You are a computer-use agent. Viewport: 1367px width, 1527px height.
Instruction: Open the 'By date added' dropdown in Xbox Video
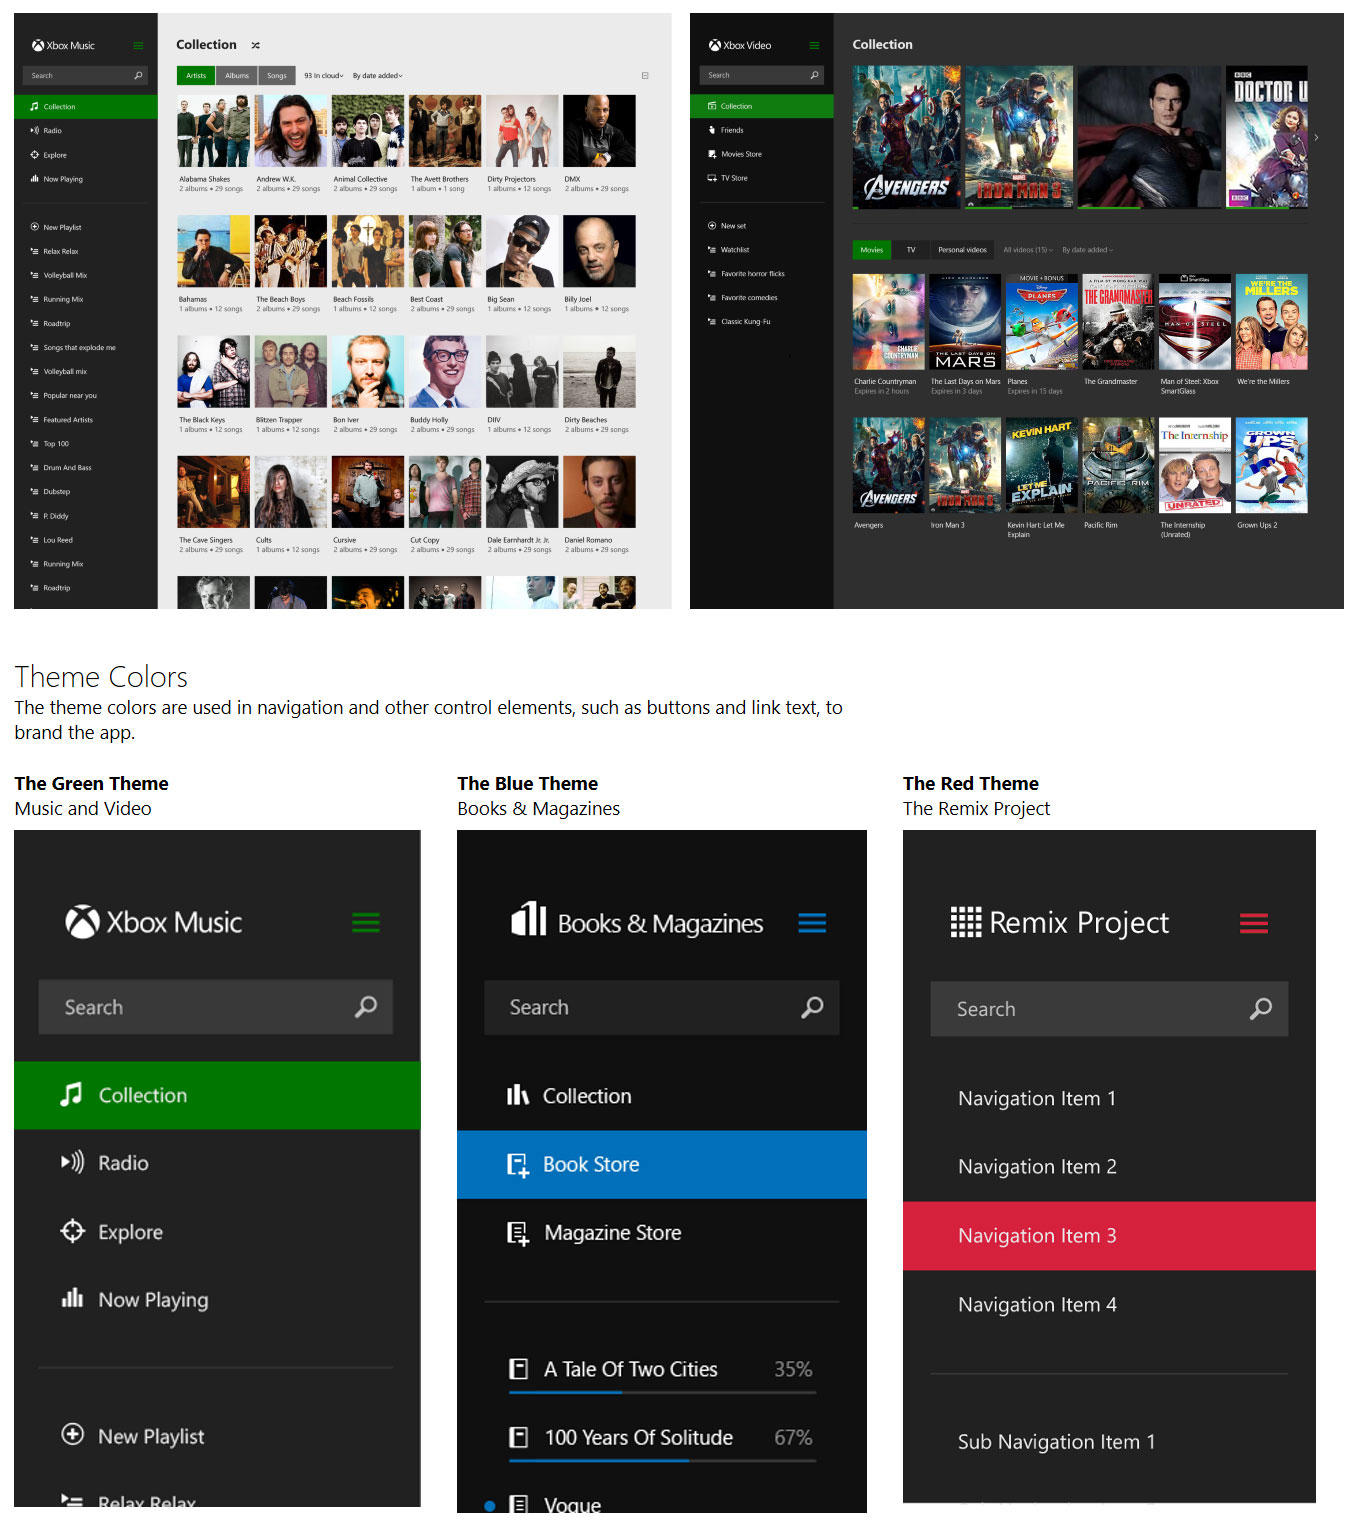click(x=1087, y=250)
